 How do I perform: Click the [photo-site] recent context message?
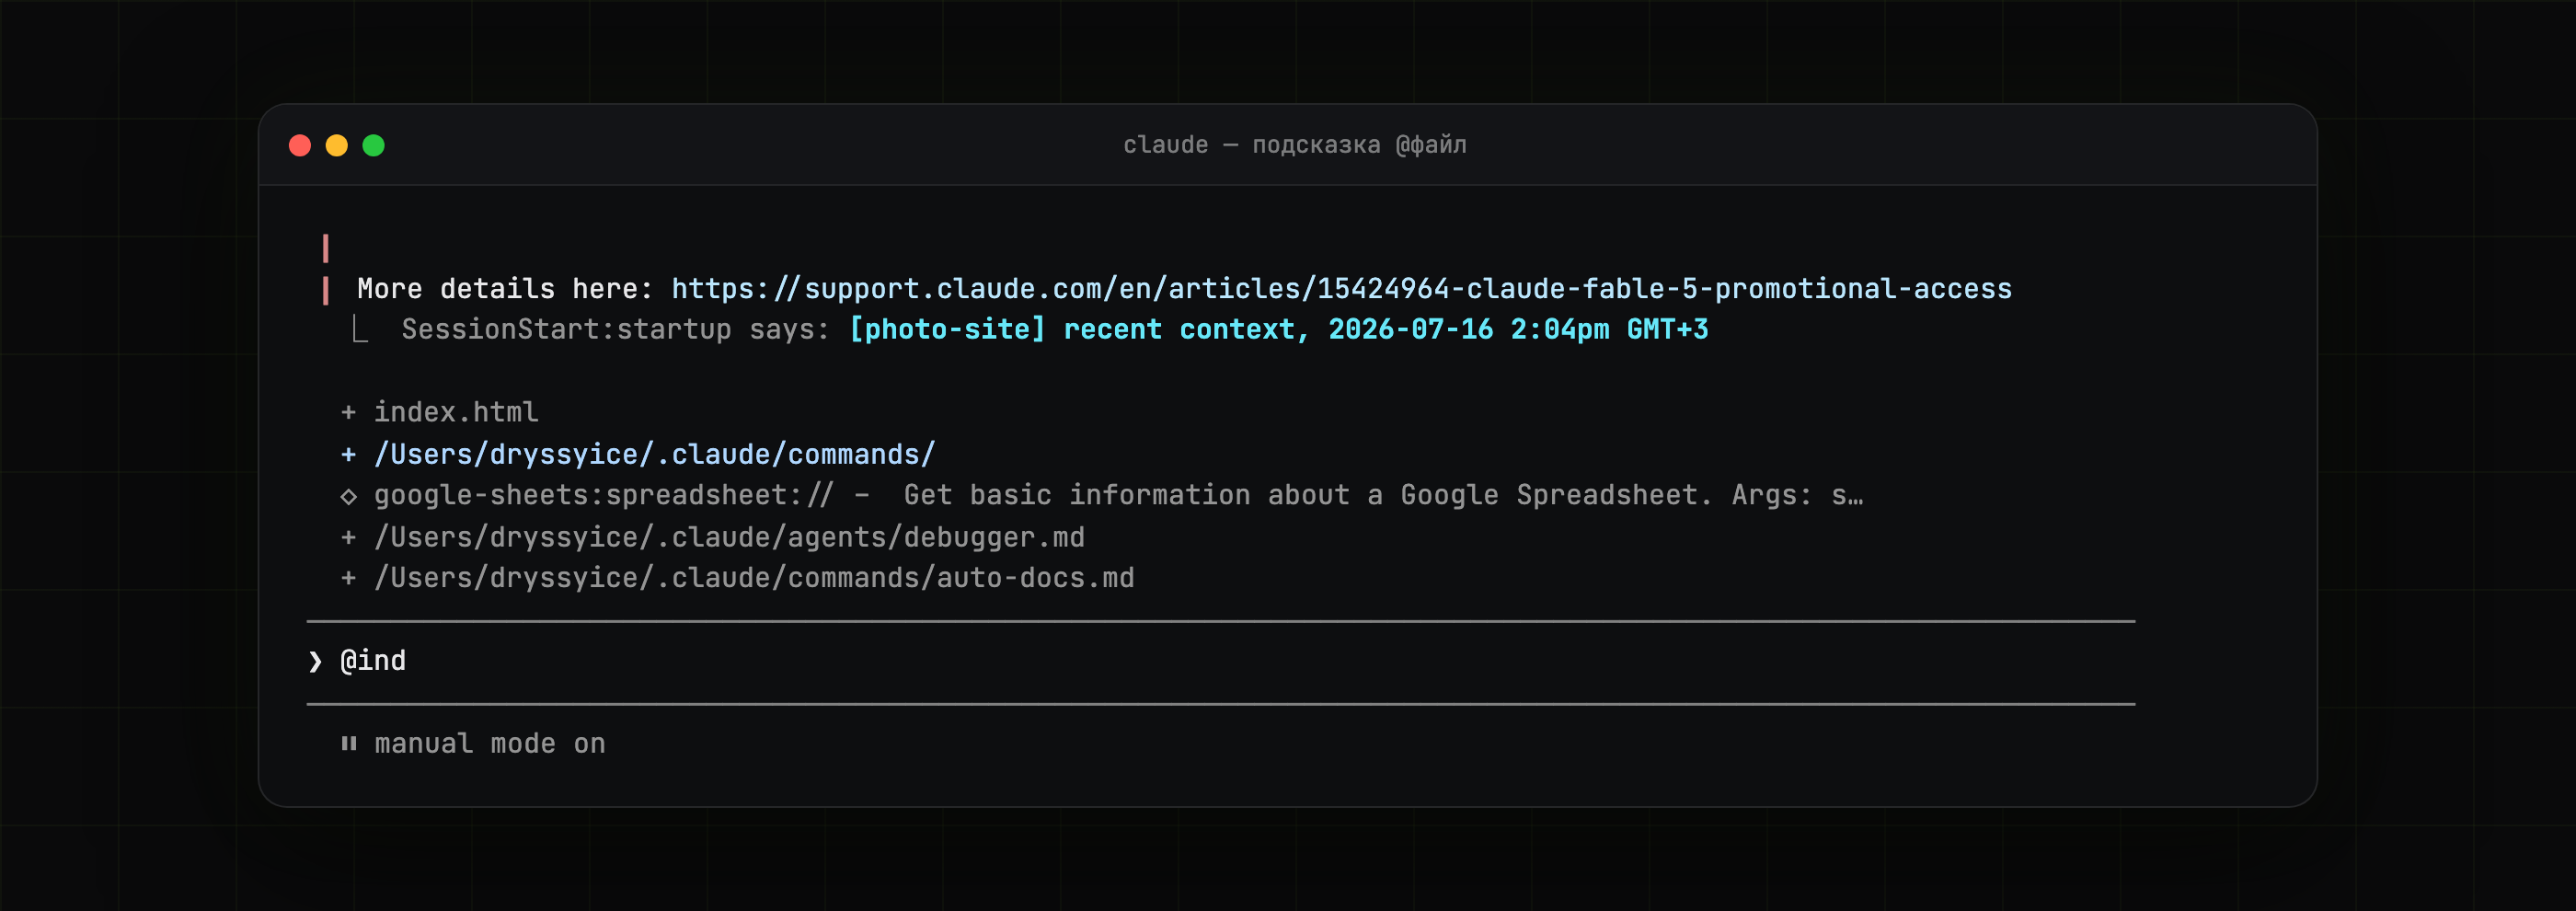click(1278, 330)
